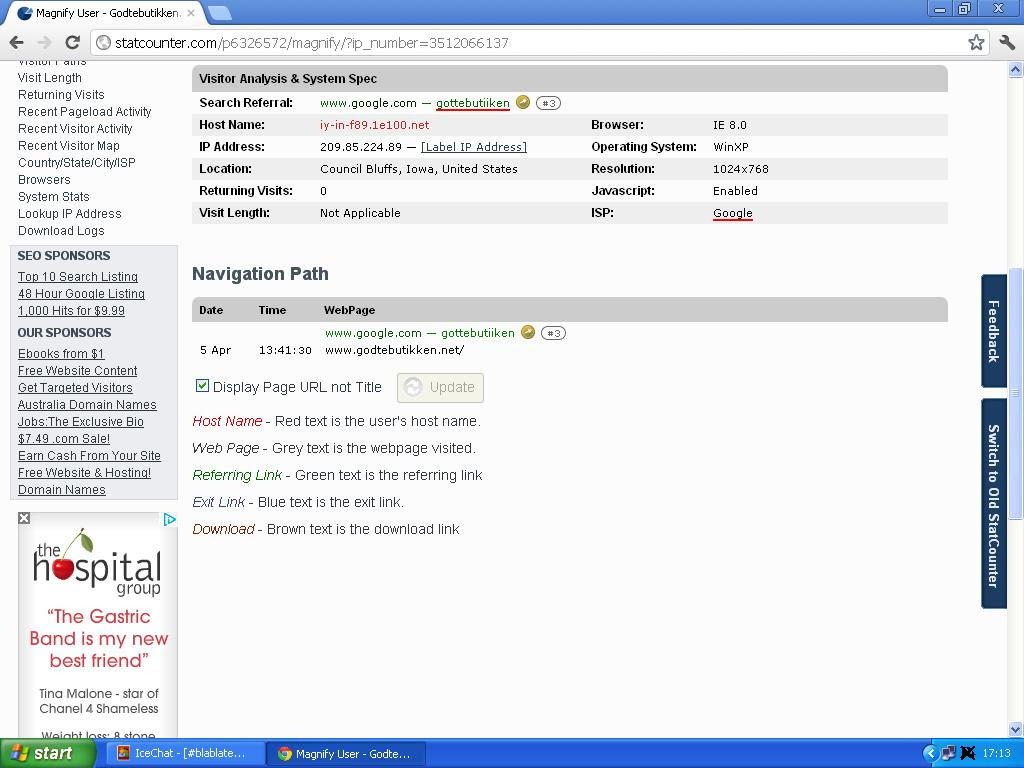
Task: Click the taskbar clock showing 17:13
Action: 997,754
